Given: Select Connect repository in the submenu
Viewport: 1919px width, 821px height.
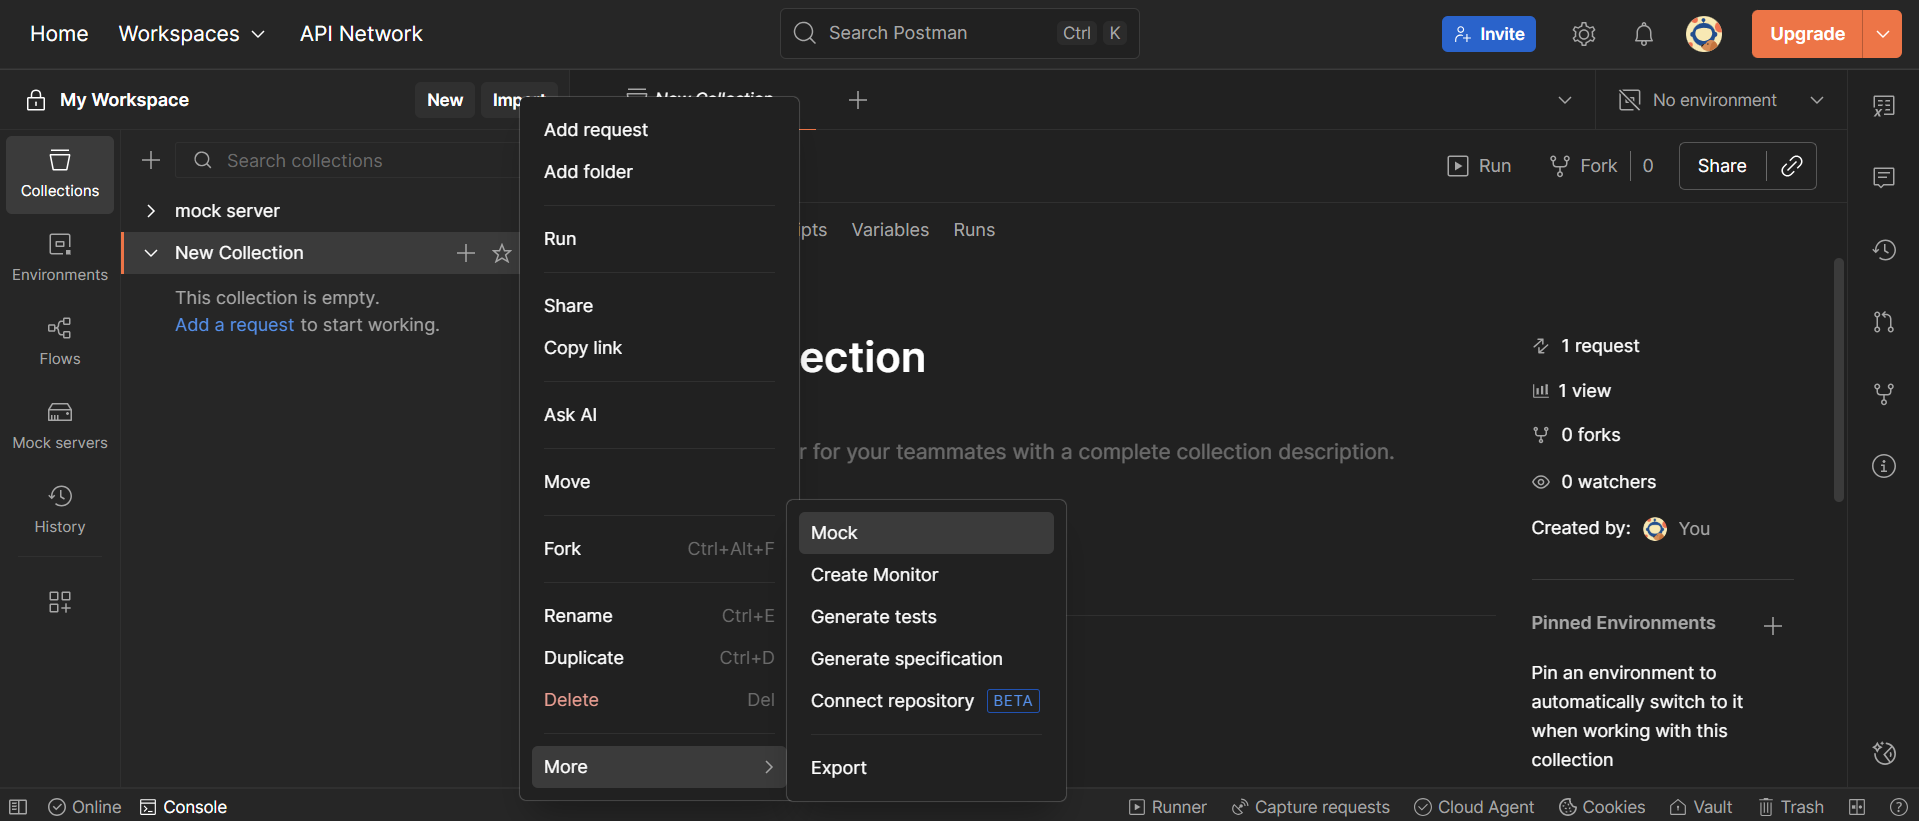Looking at the screenshot, I should [926, 701].
